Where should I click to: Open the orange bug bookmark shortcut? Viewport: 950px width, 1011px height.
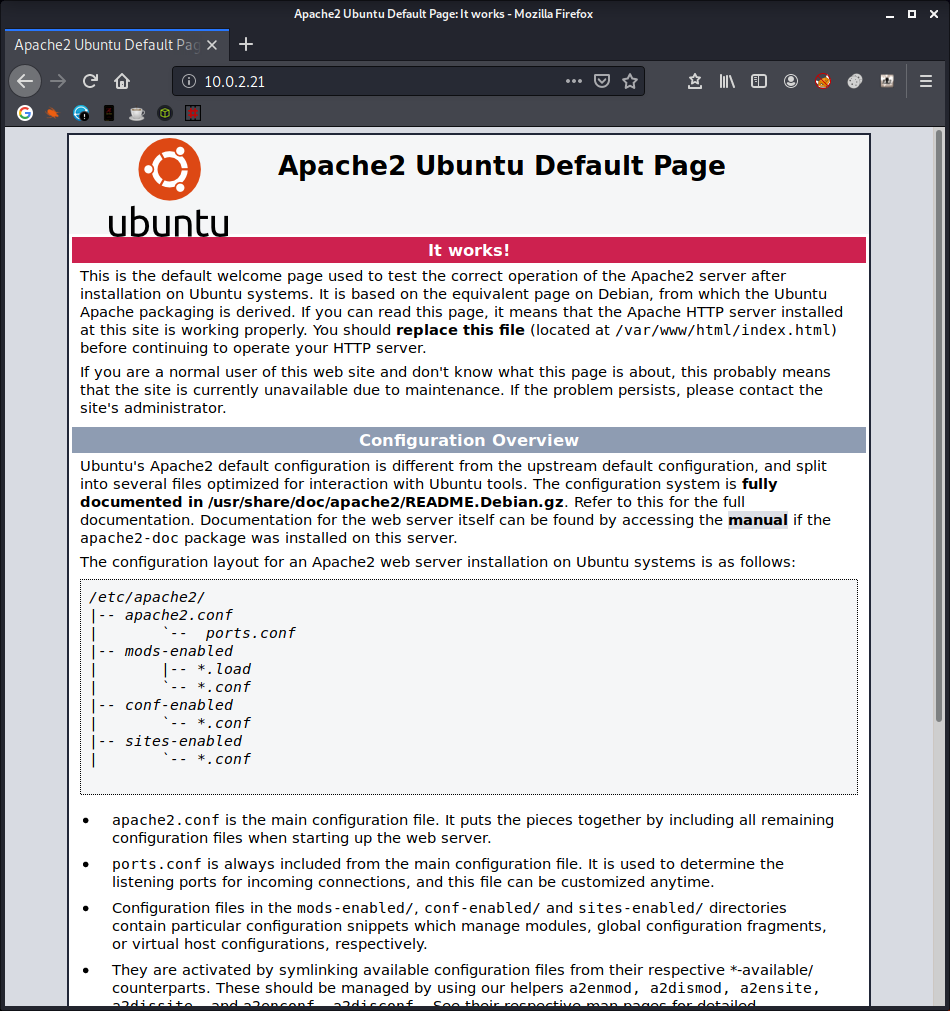tap(52, 113)
